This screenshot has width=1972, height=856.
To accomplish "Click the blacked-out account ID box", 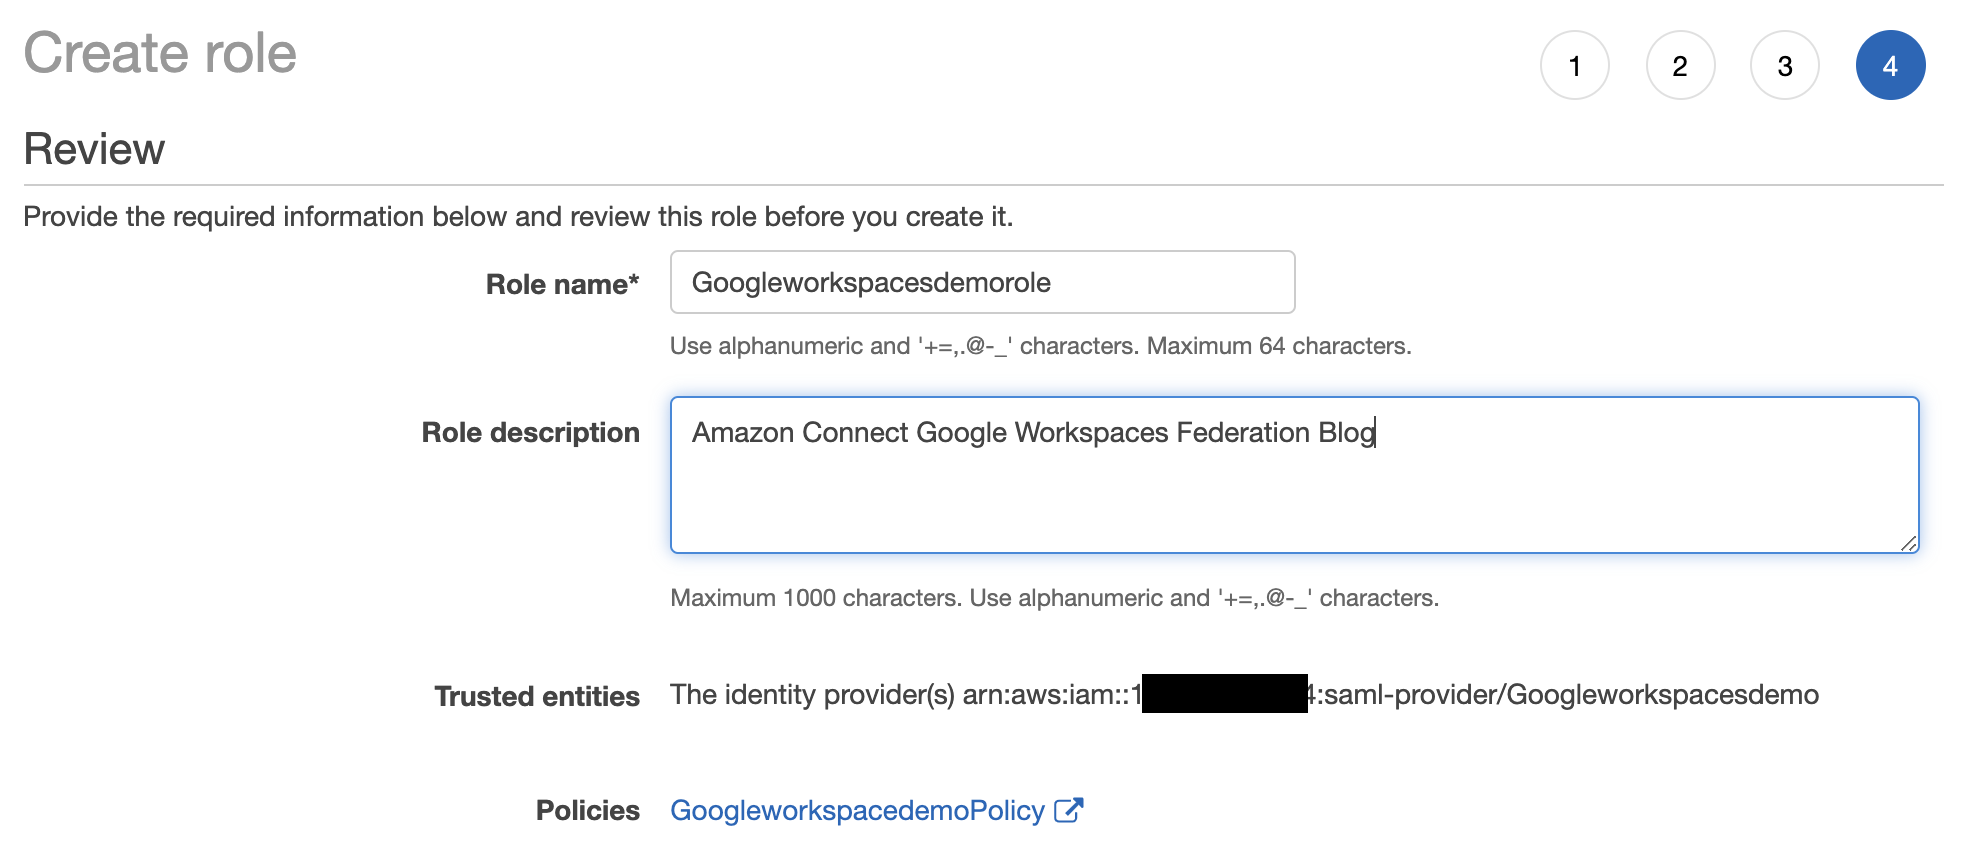I will click(x=1224, y=694).
